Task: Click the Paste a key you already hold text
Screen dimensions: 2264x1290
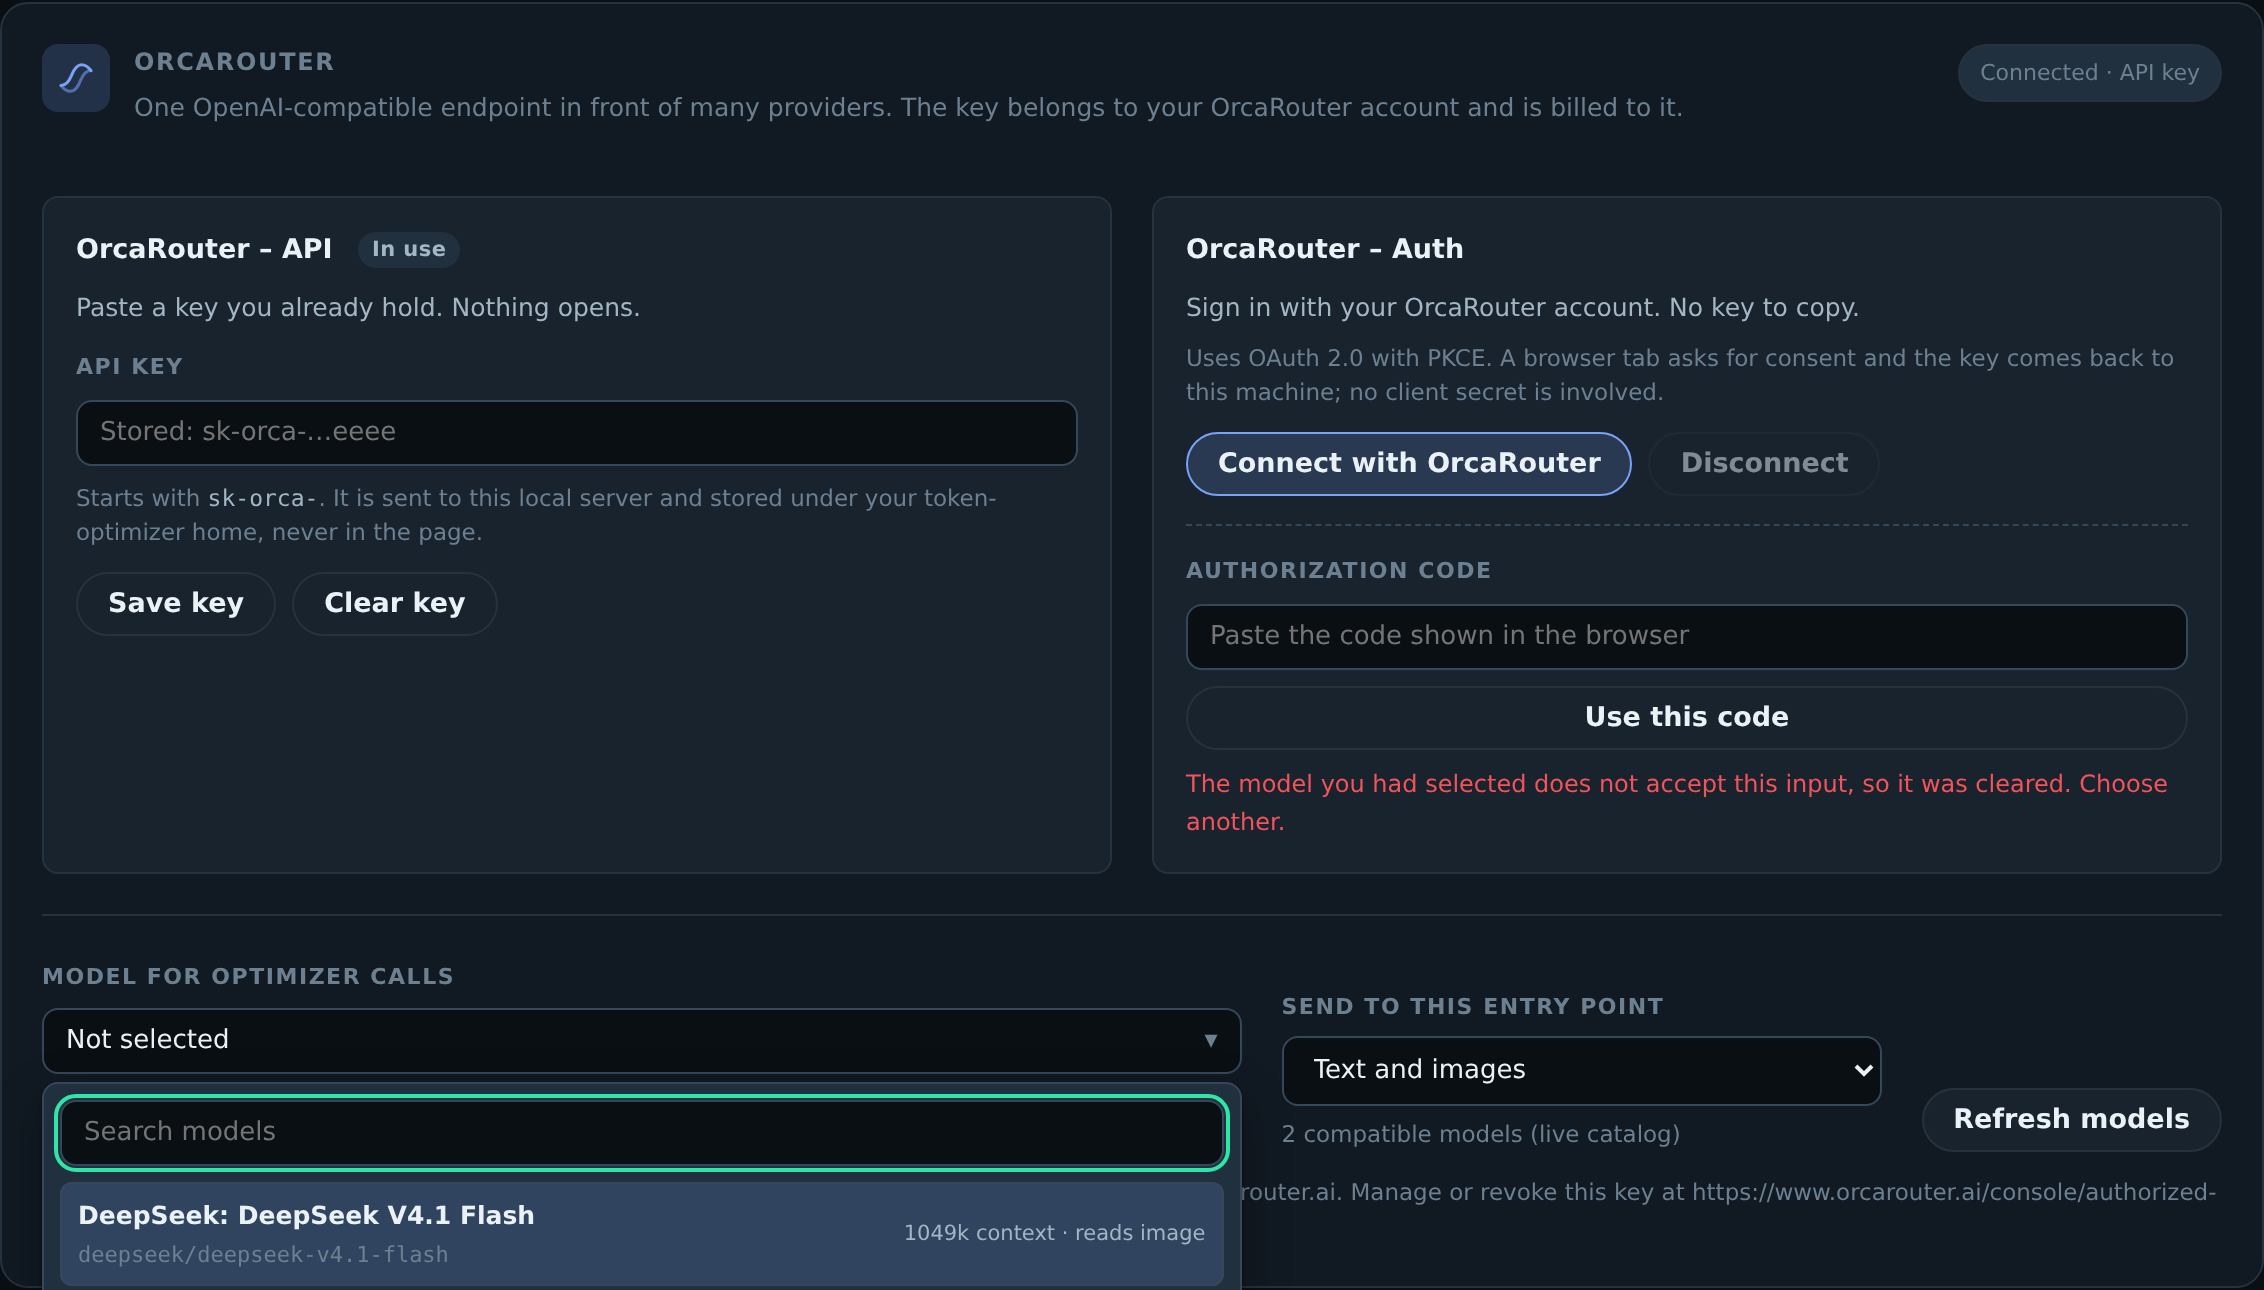Action: 358,307
